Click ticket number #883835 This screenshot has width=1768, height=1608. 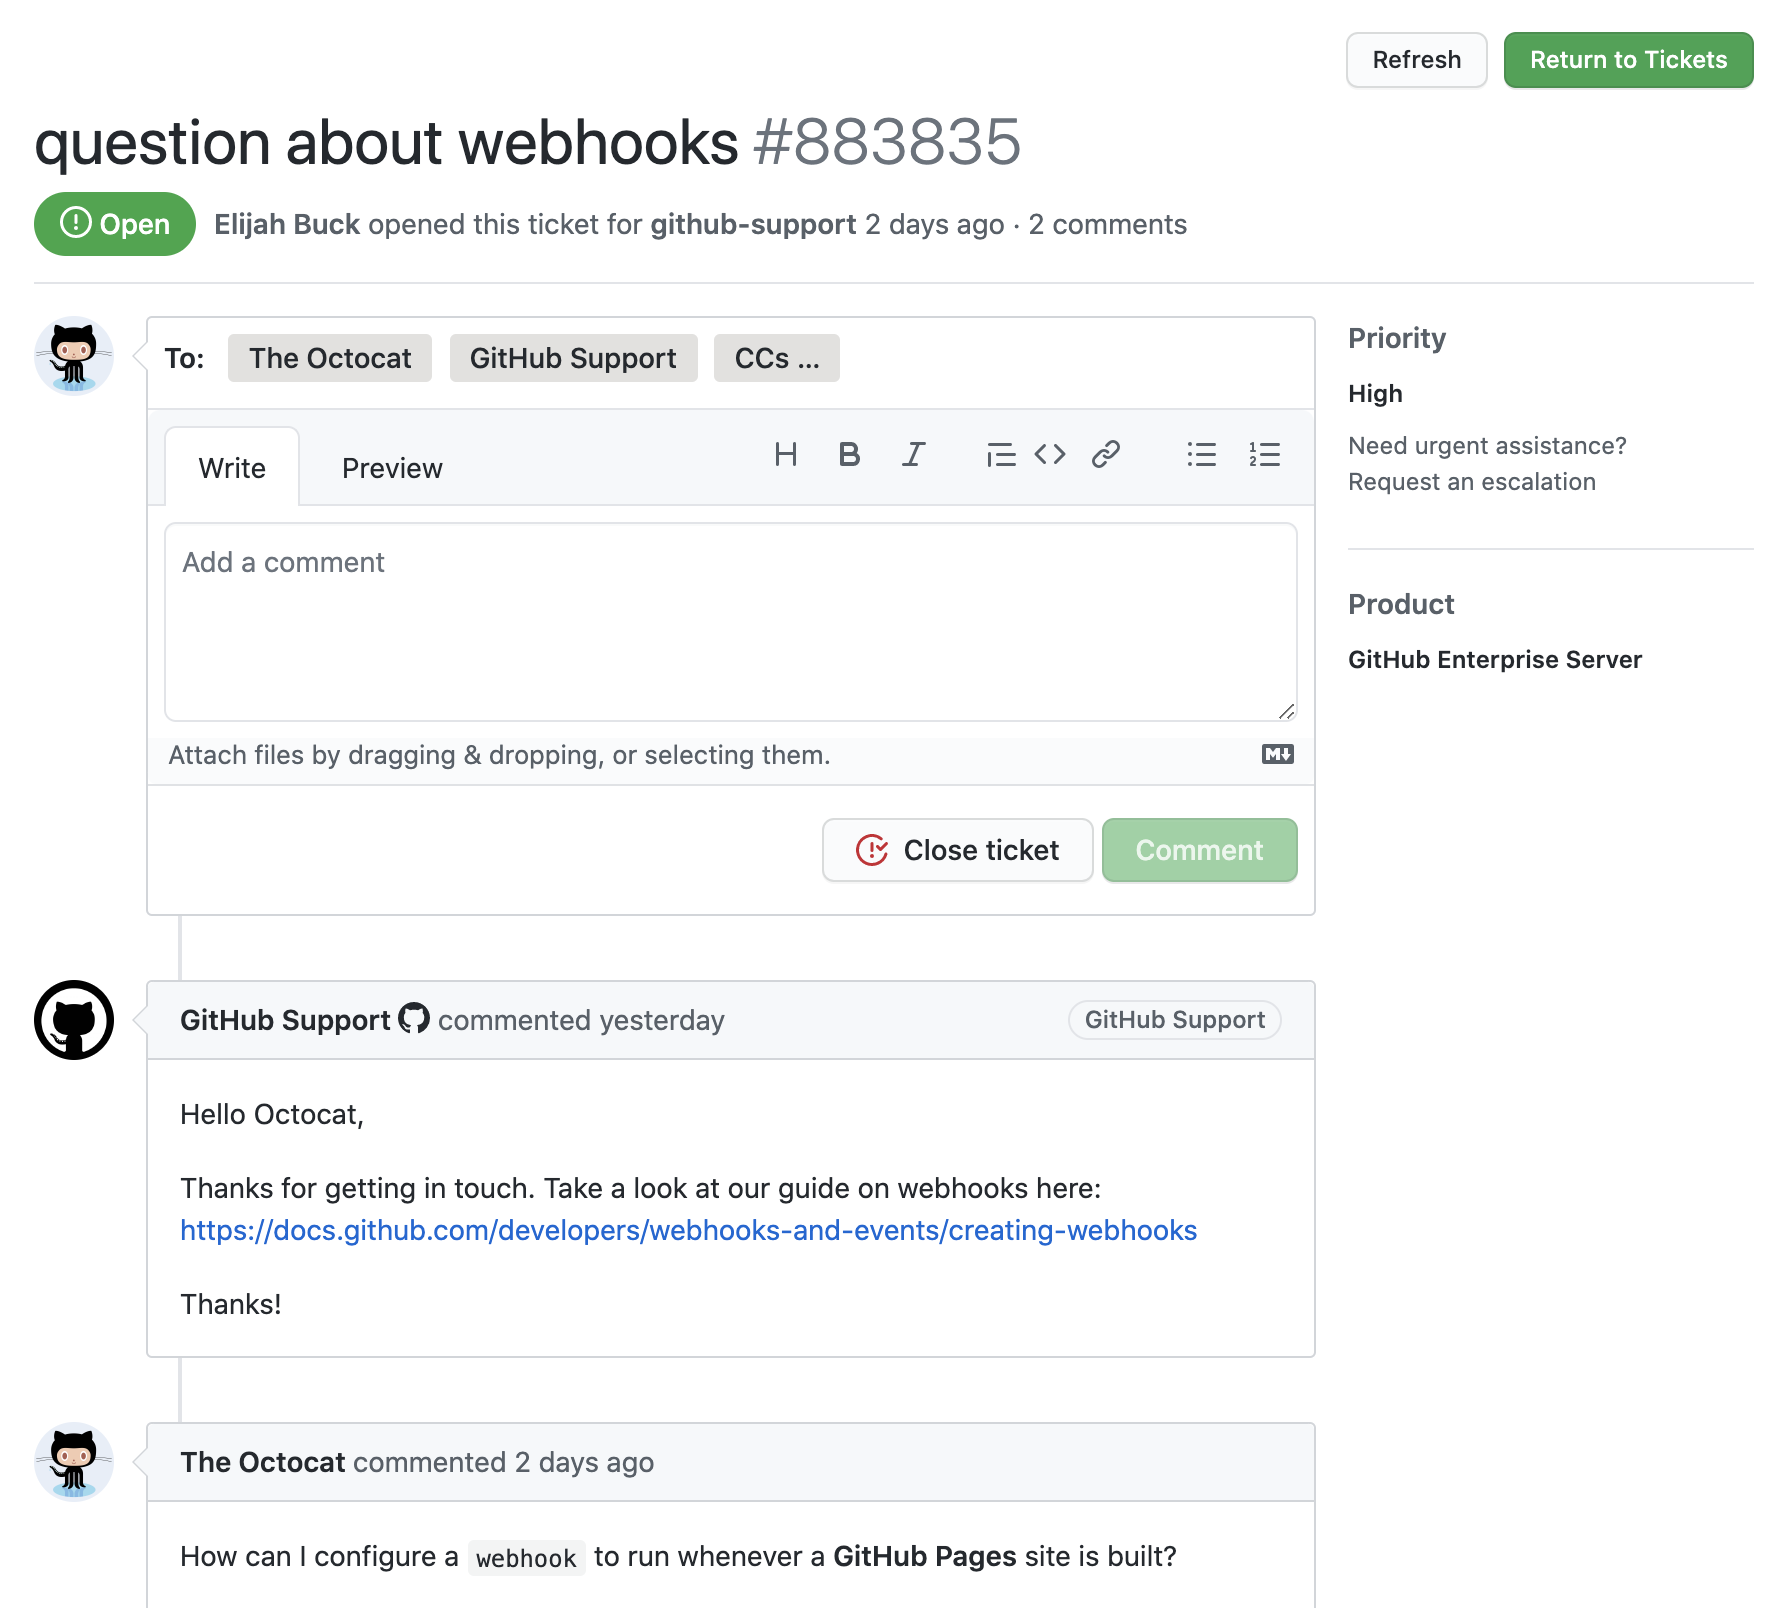887,142
